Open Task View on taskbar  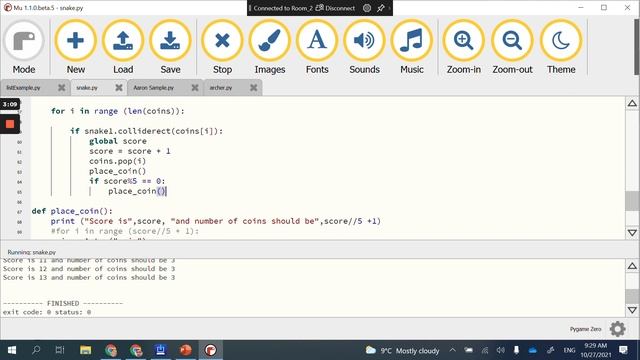[60, 350]
